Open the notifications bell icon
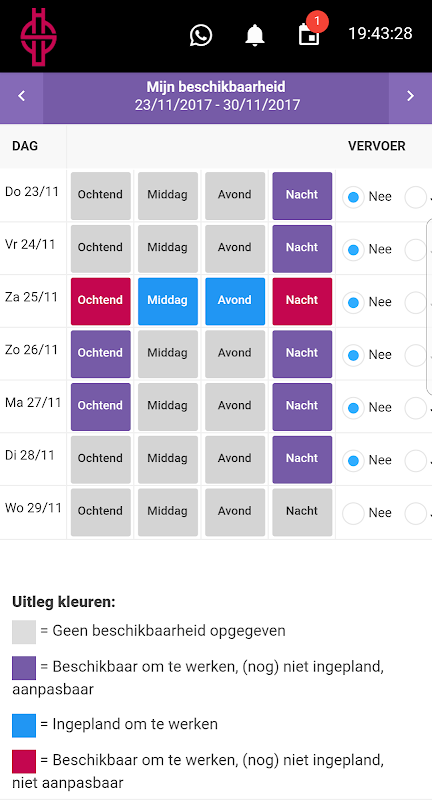432x800 pixels. pyautogui.click(x=255, y=36)
